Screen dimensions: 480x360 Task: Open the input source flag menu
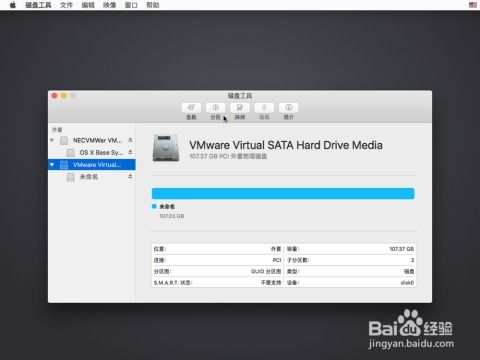473,5
